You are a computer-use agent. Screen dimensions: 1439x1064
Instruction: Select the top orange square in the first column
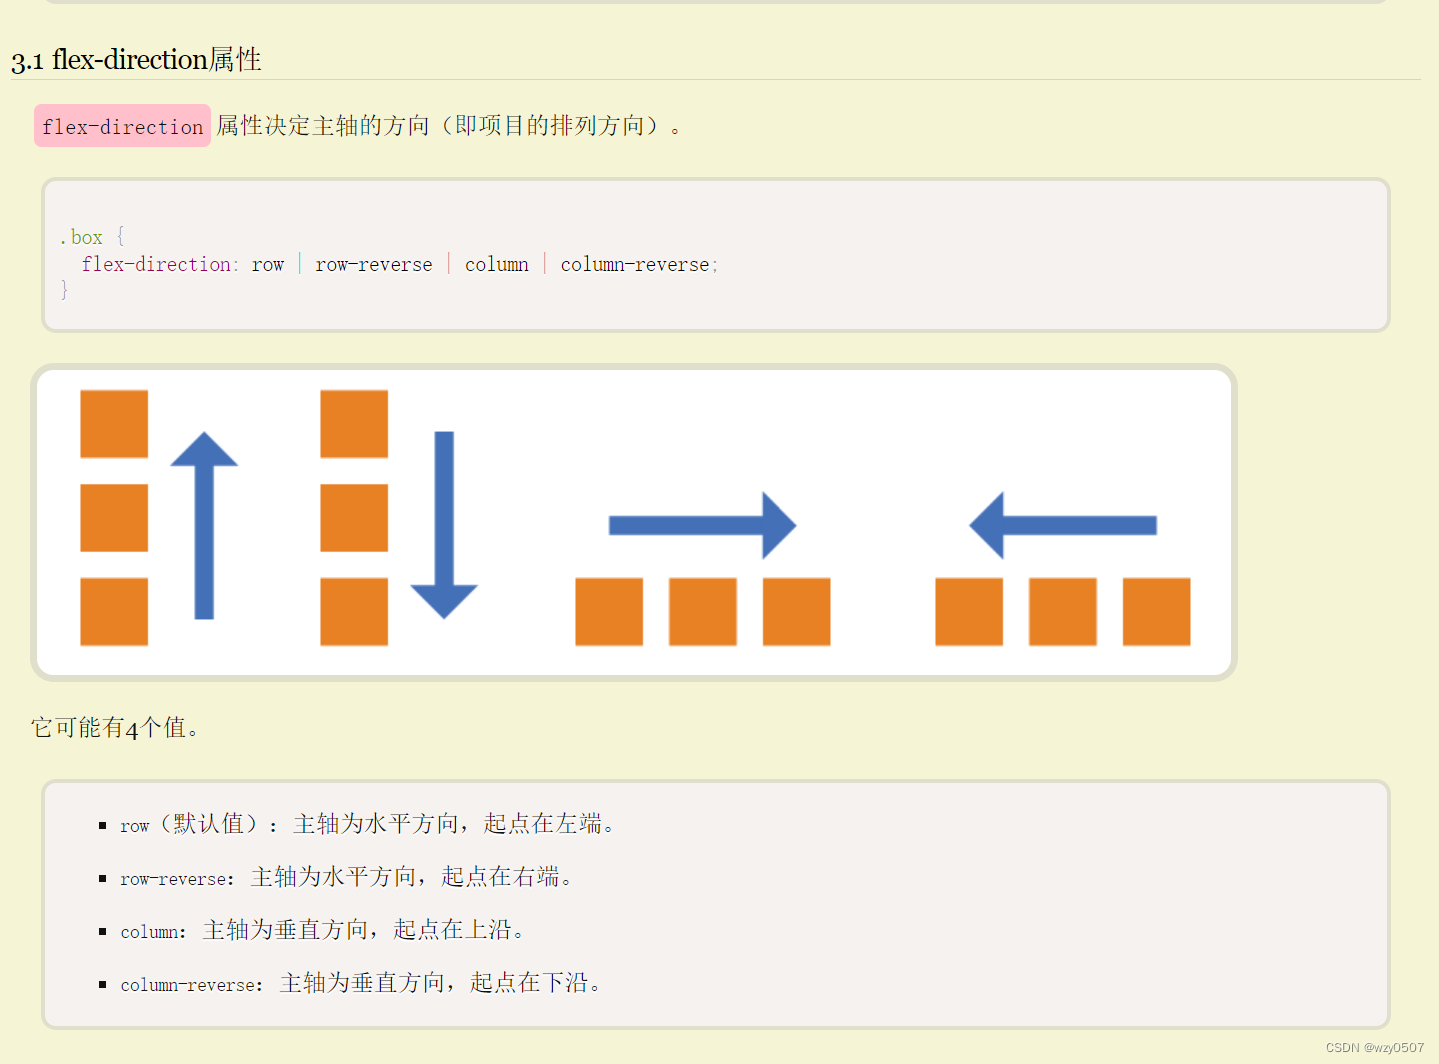click(113, 424)
